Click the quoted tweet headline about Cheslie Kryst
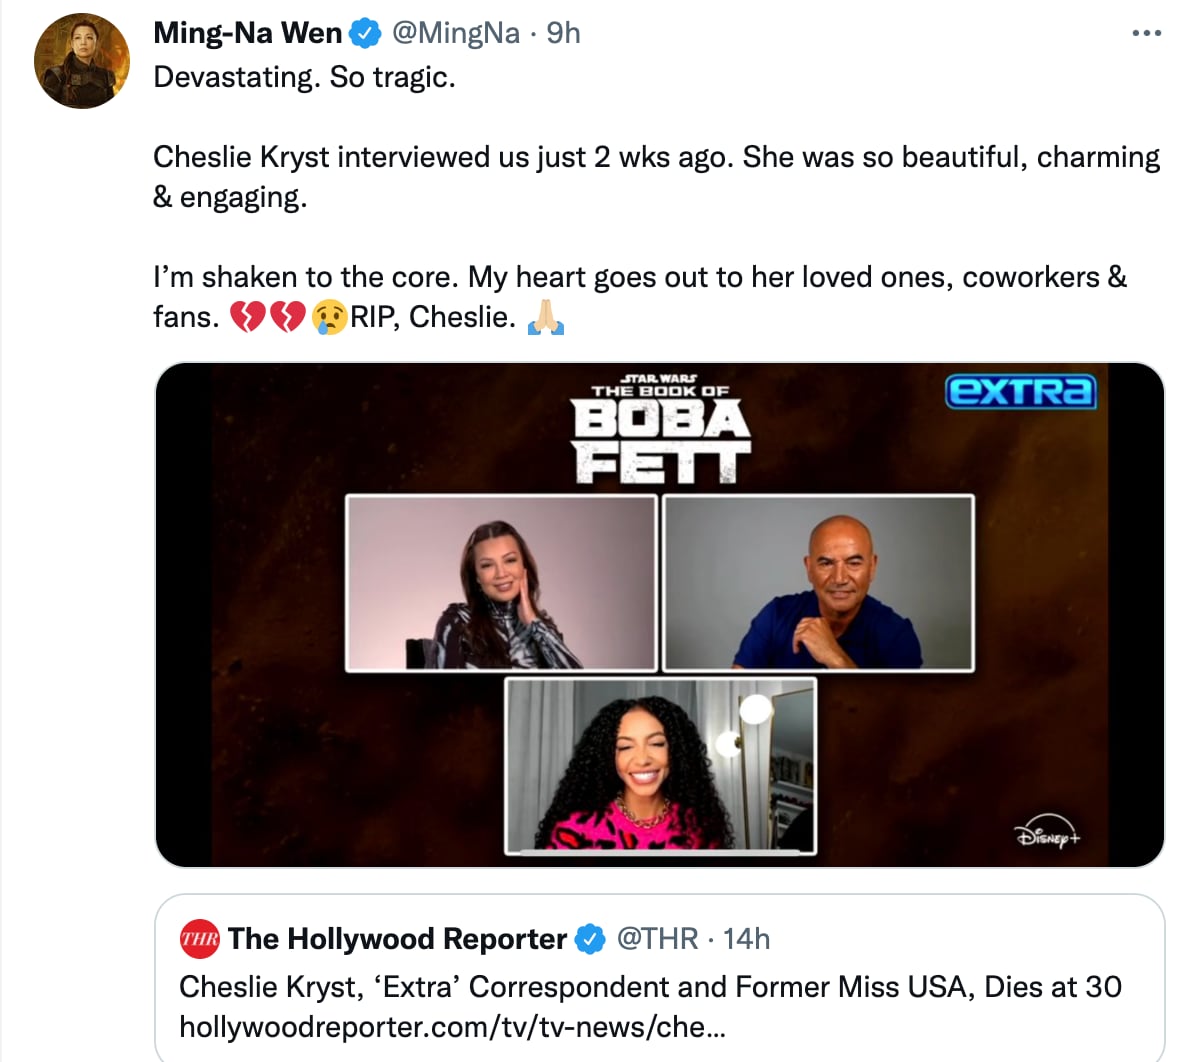This screenshot has height=1062, width=1198. 650,987
